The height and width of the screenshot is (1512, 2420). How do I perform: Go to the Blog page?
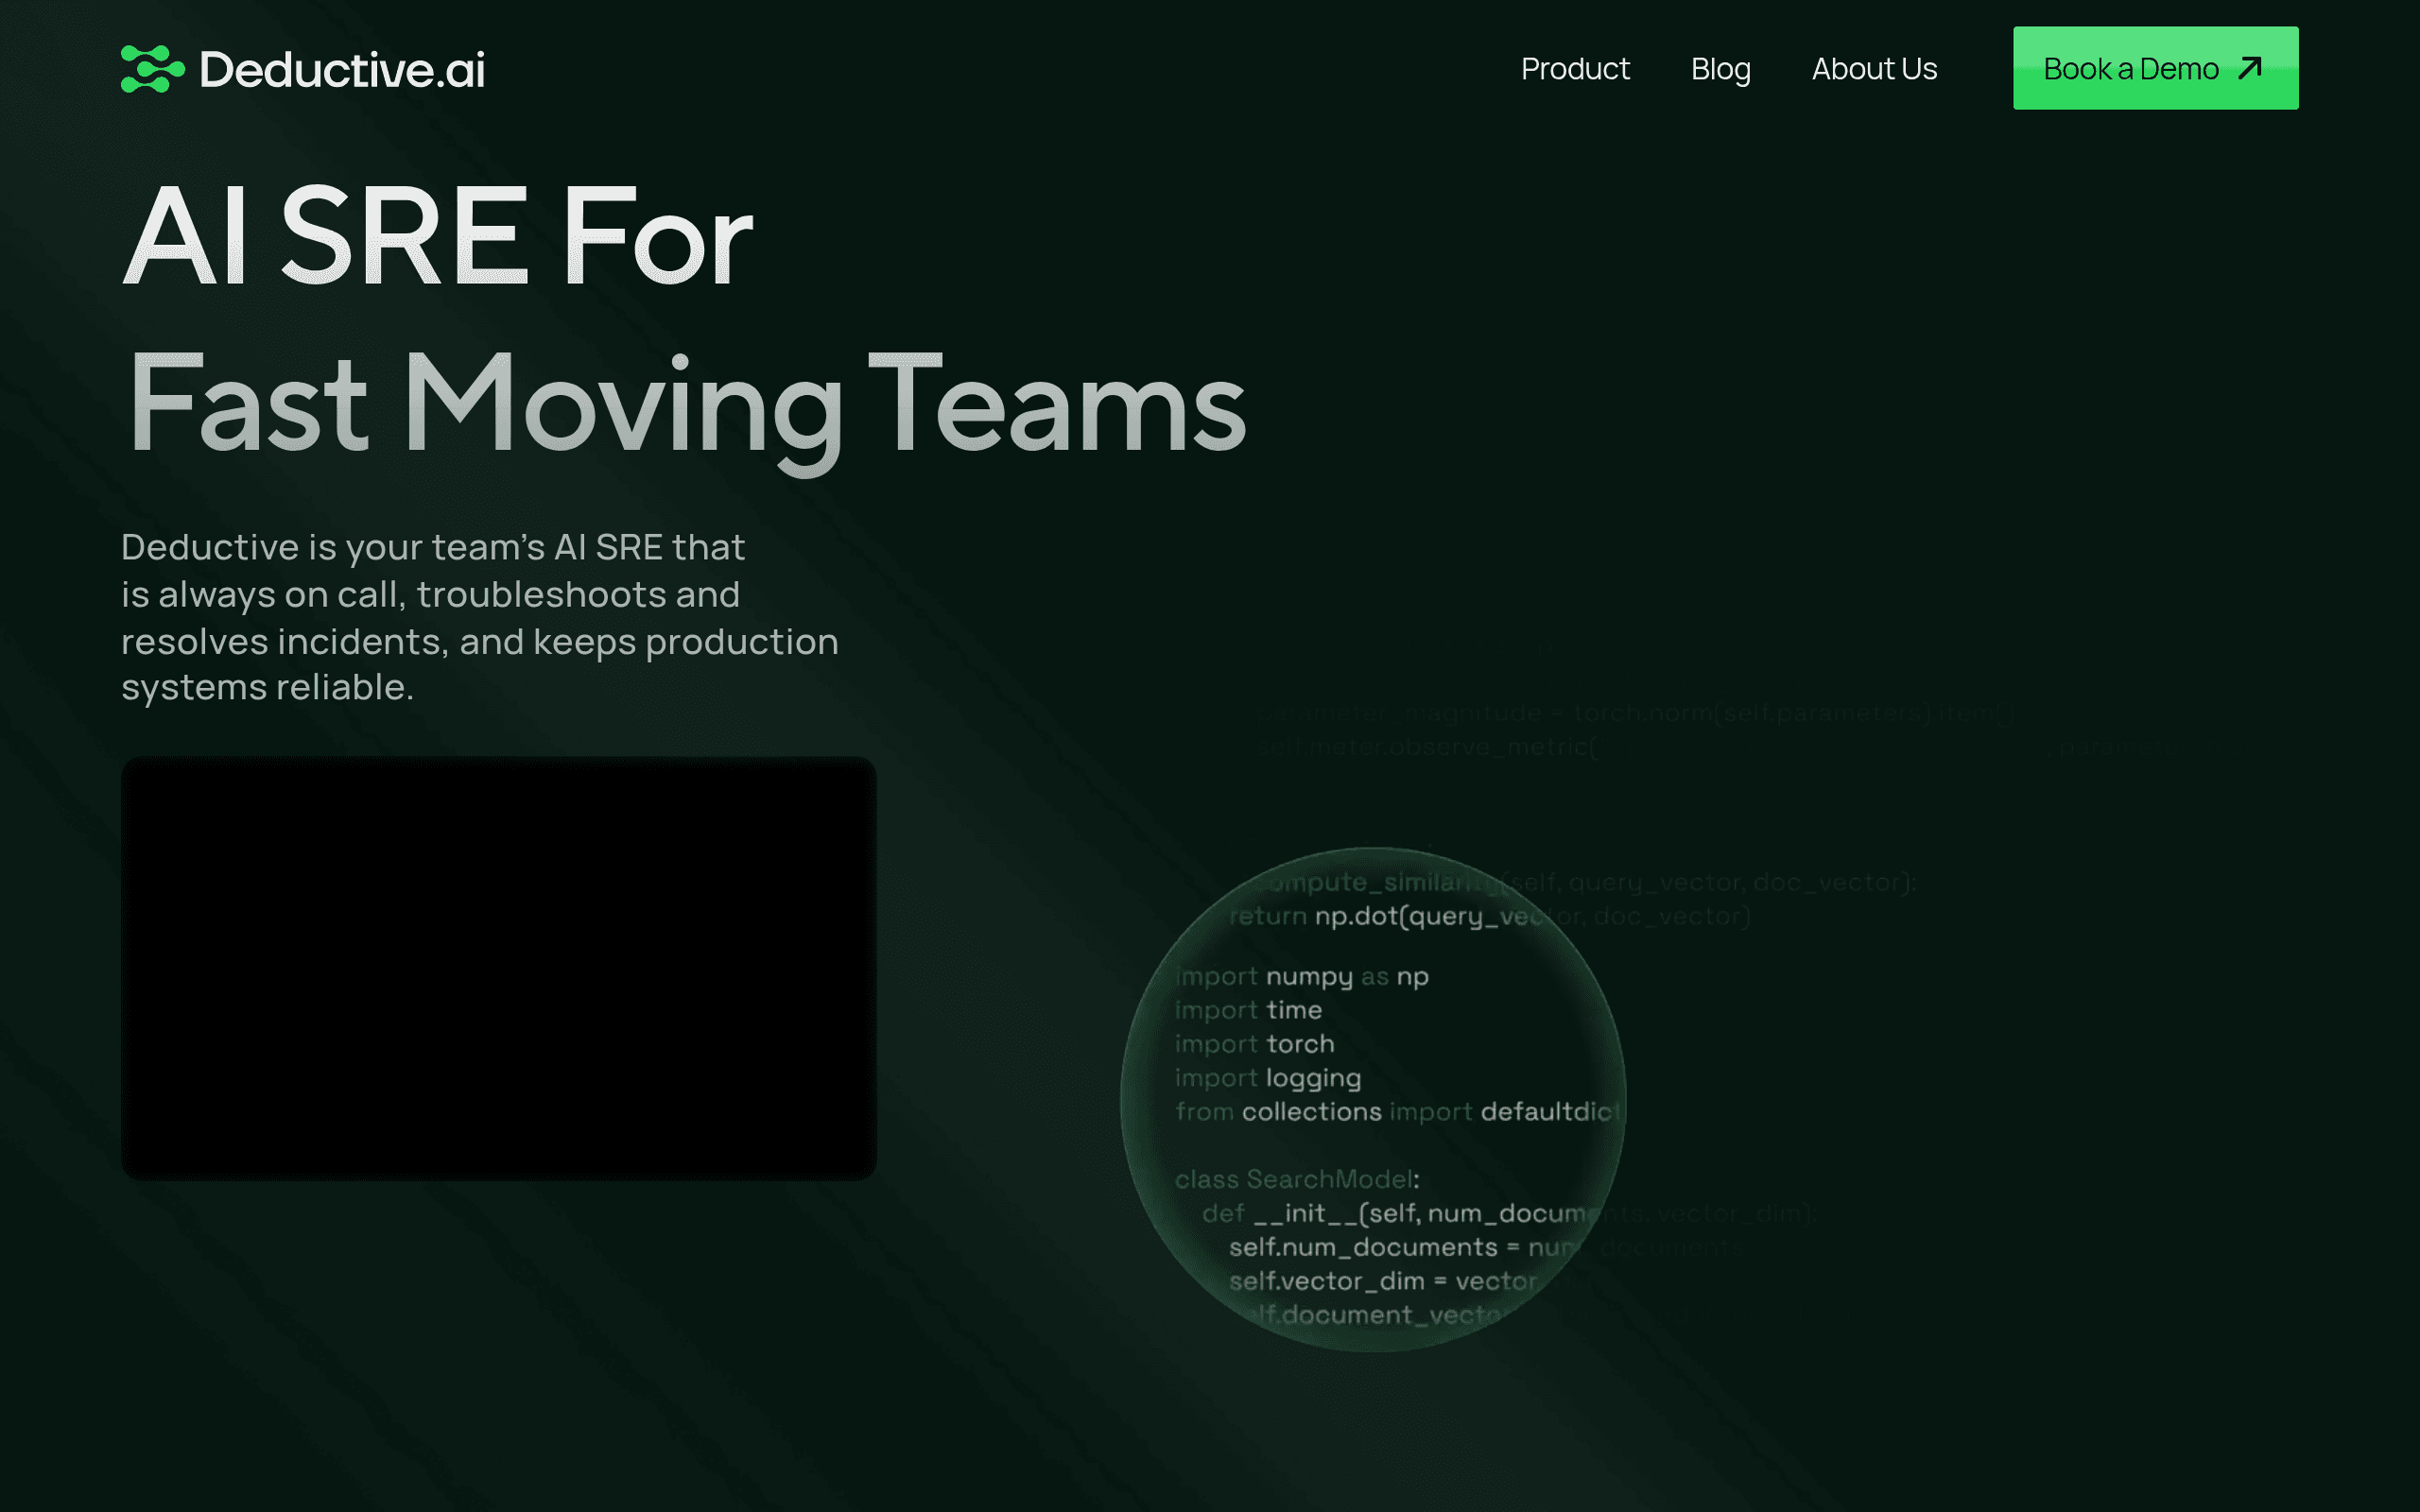point(1720,69)
